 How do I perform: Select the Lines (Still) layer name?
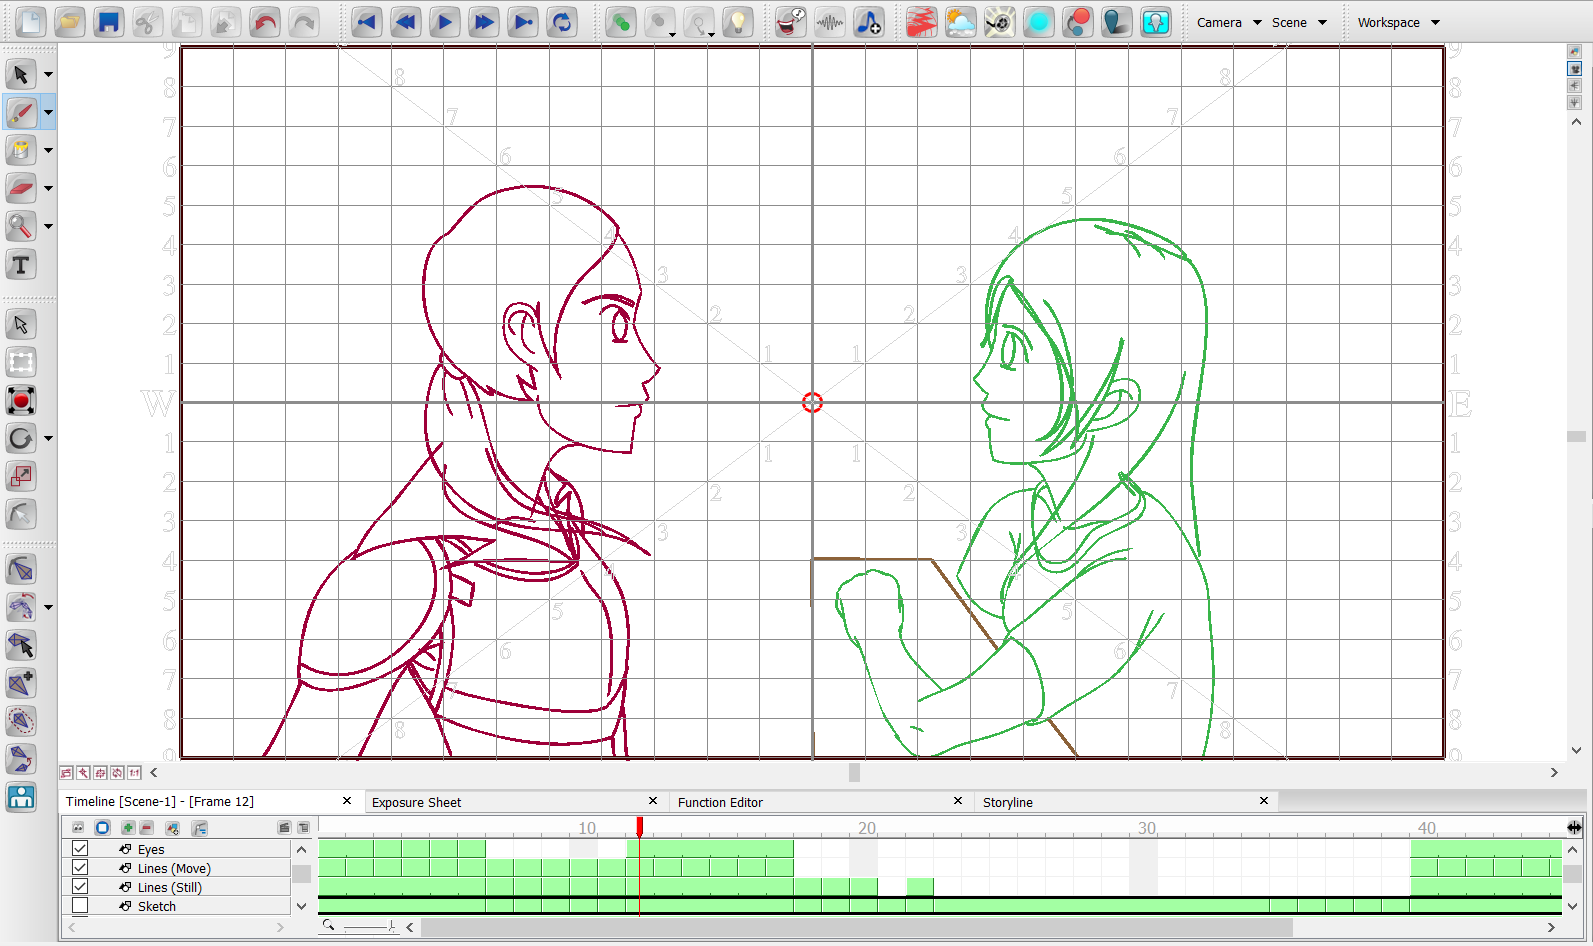pos(169,887)
